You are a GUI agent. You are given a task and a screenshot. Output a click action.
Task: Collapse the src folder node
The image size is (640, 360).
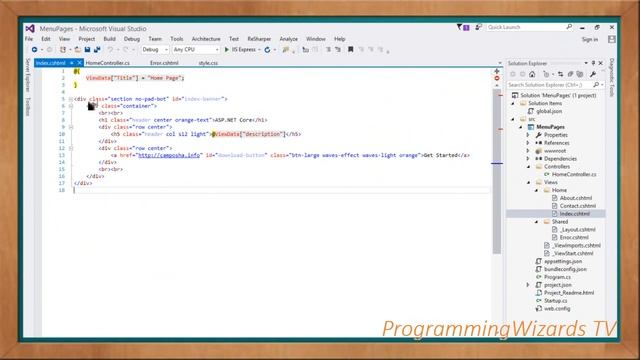coord(513,119)
